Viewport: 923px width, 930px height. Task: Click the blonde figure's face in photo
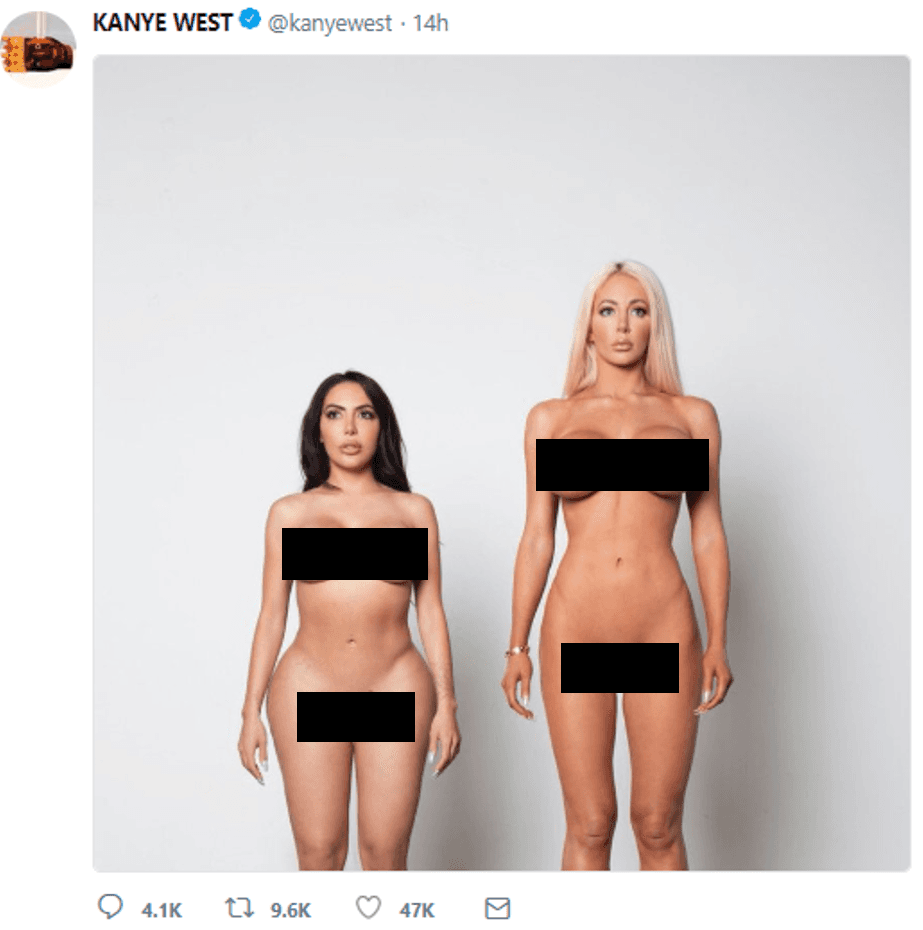click(622, 325)
